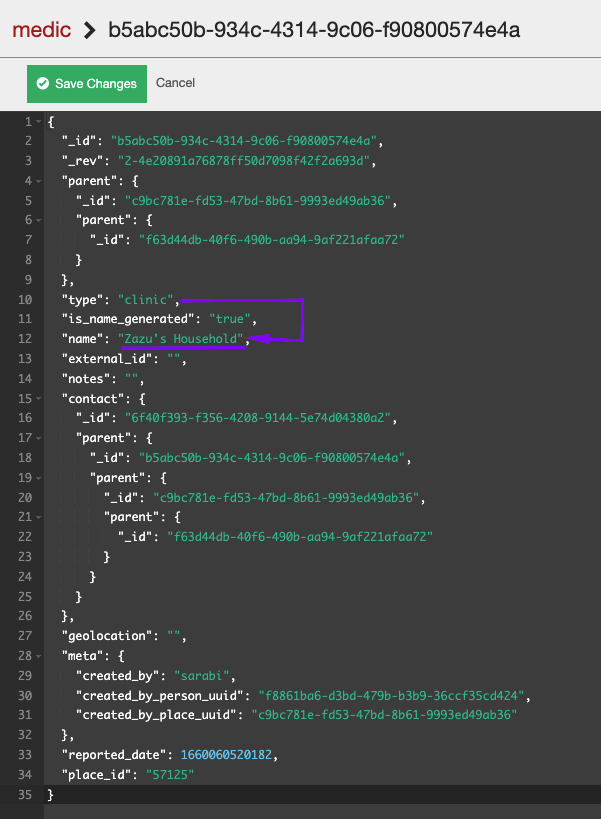Click the empty external_id value
The image size is (601, 819).
174,359
